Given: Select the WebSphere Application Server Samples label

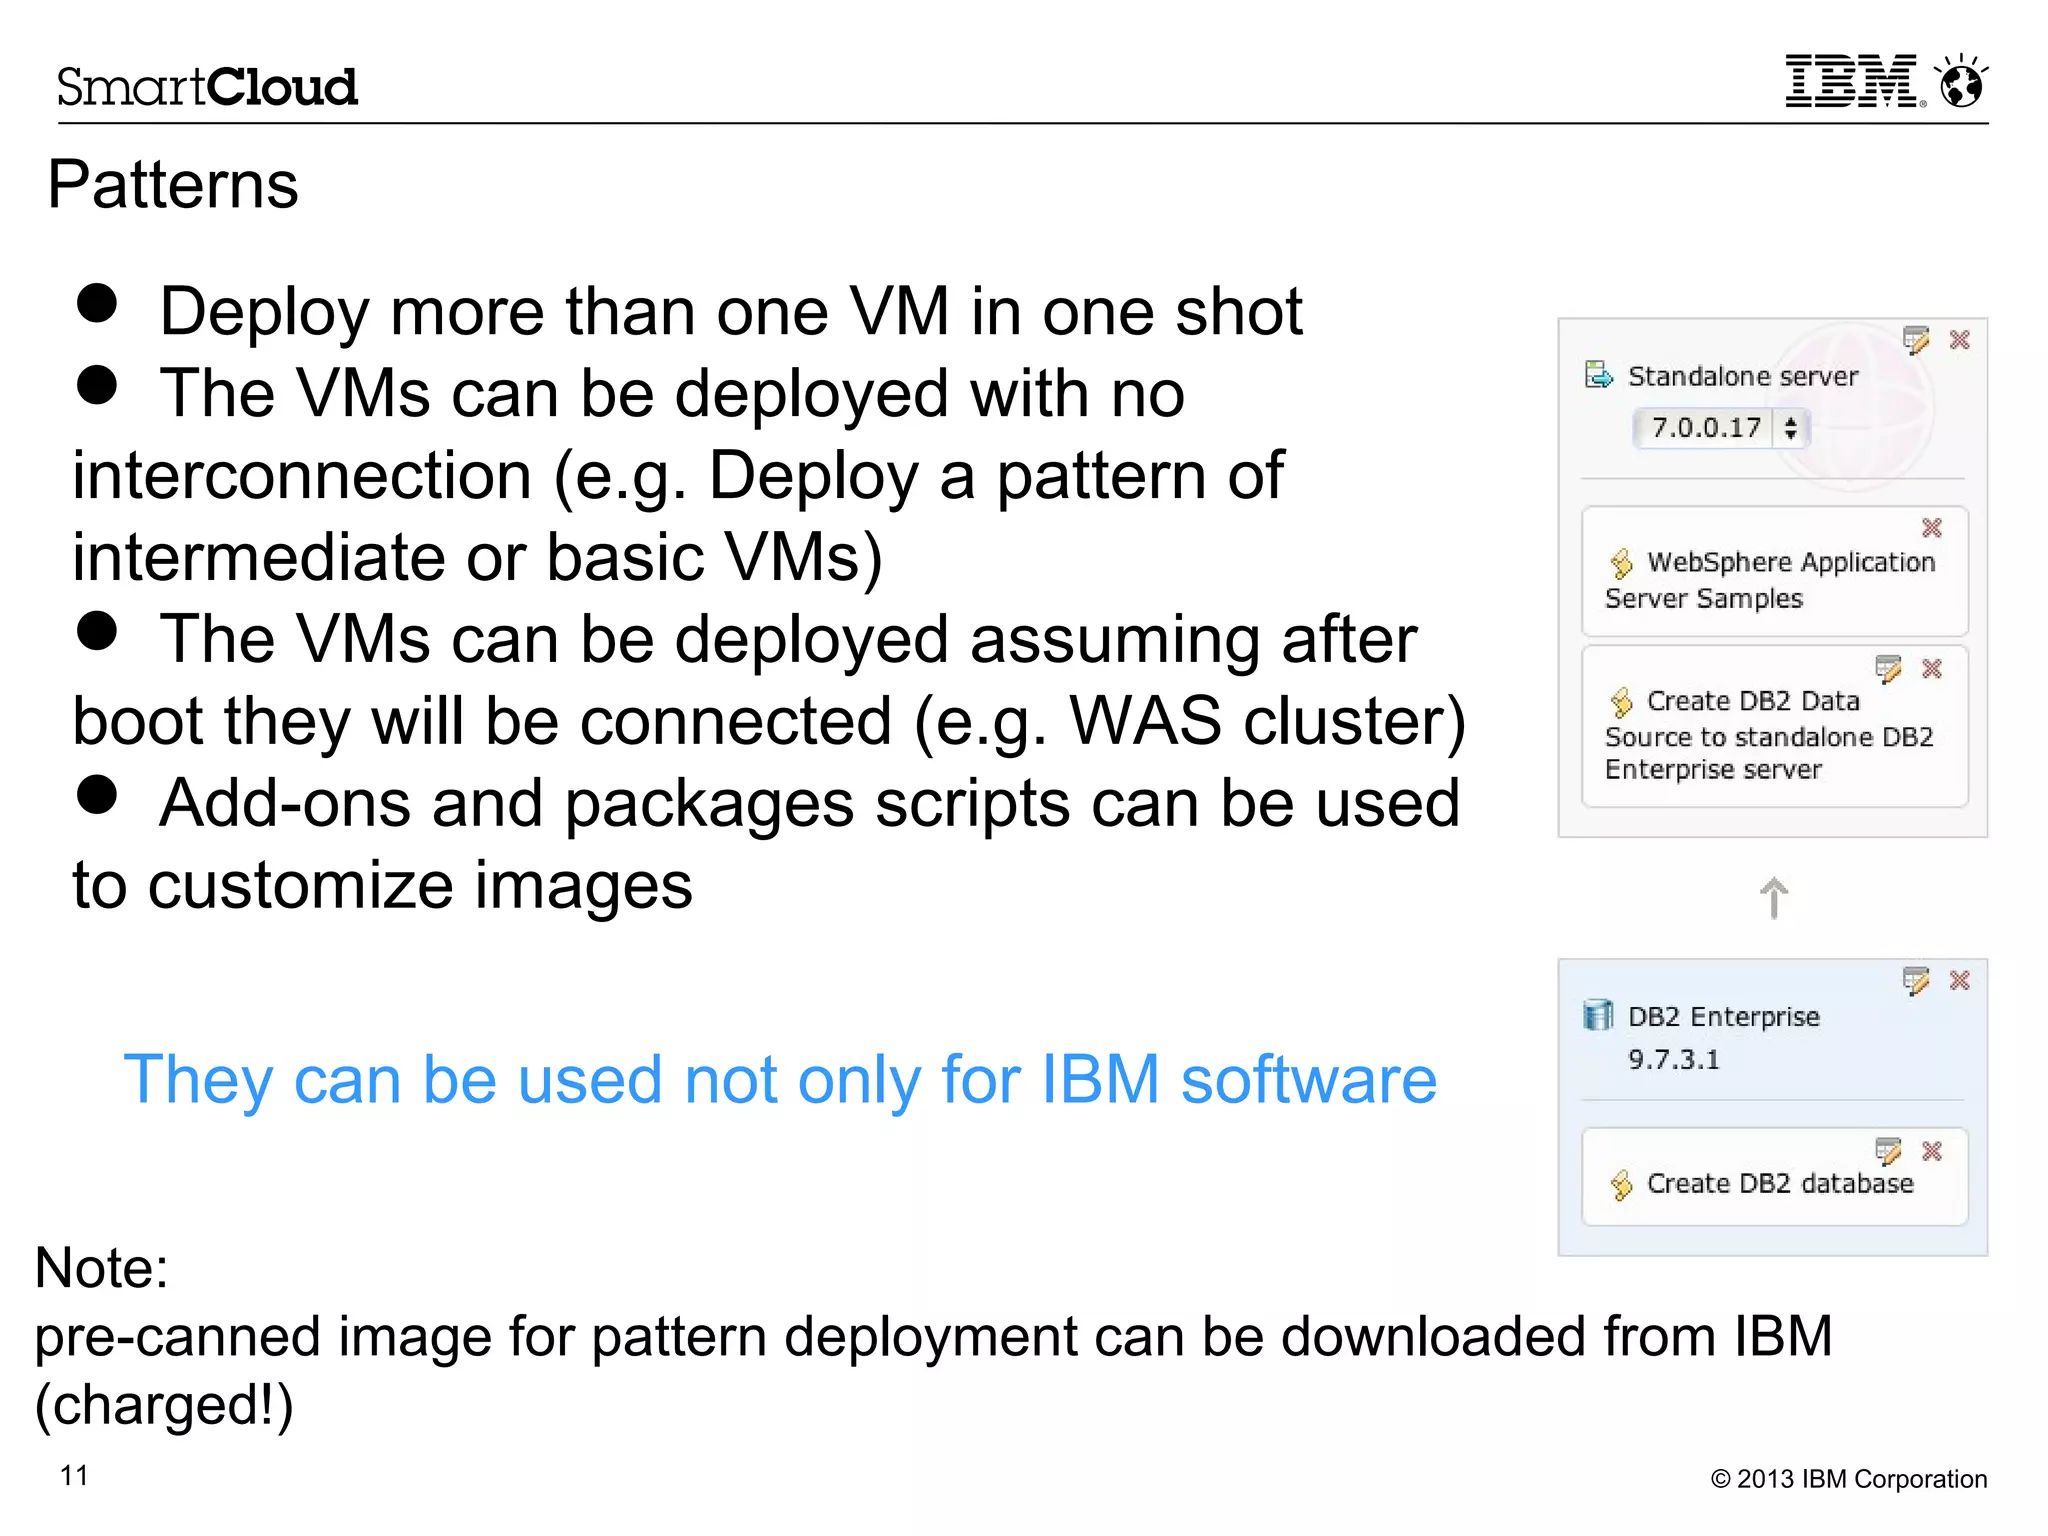Looking at the screenshot, I should tap(1770, 580).
